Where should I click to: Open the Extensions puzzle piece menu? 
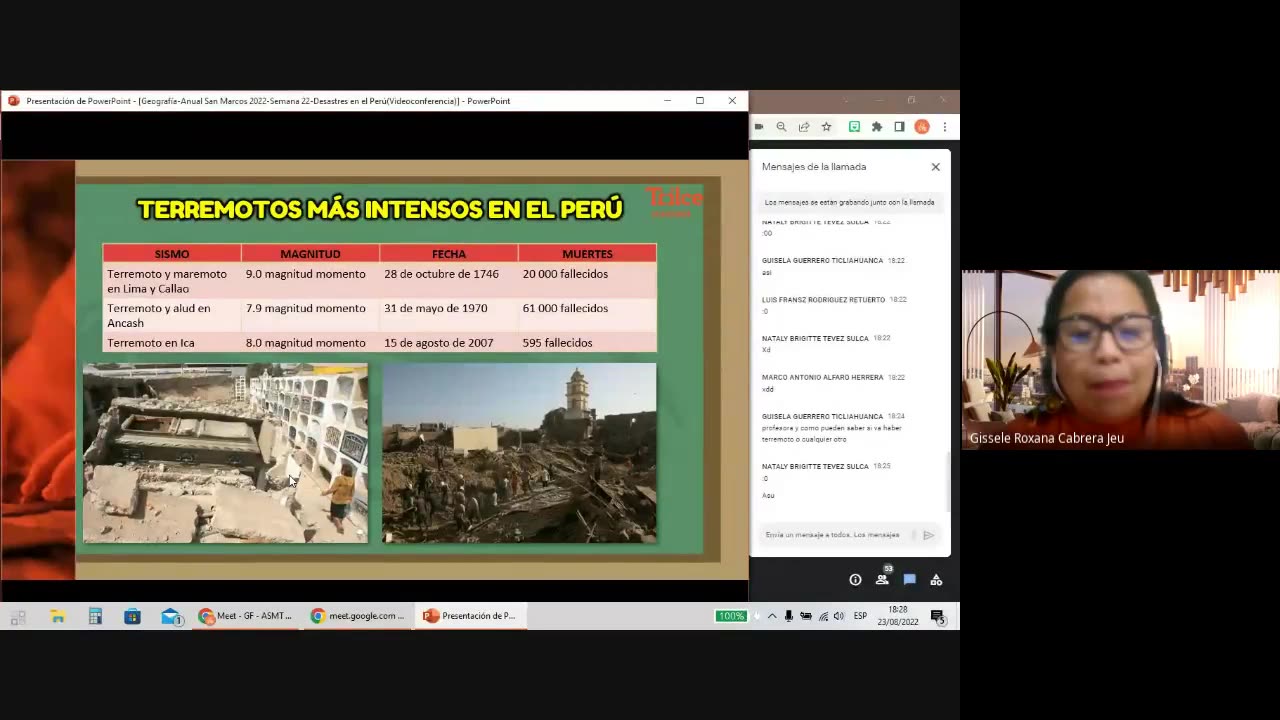point(877,127)
